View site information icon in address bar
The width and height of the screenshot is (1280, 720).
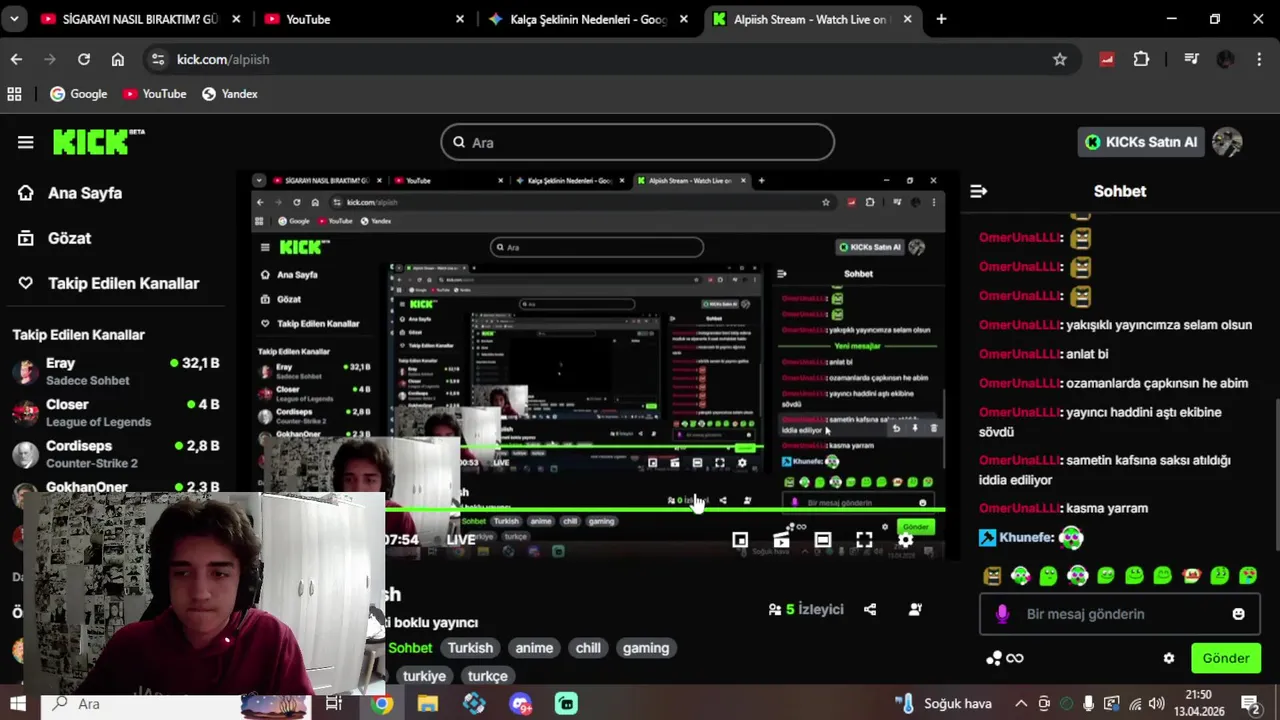[158, 59]
